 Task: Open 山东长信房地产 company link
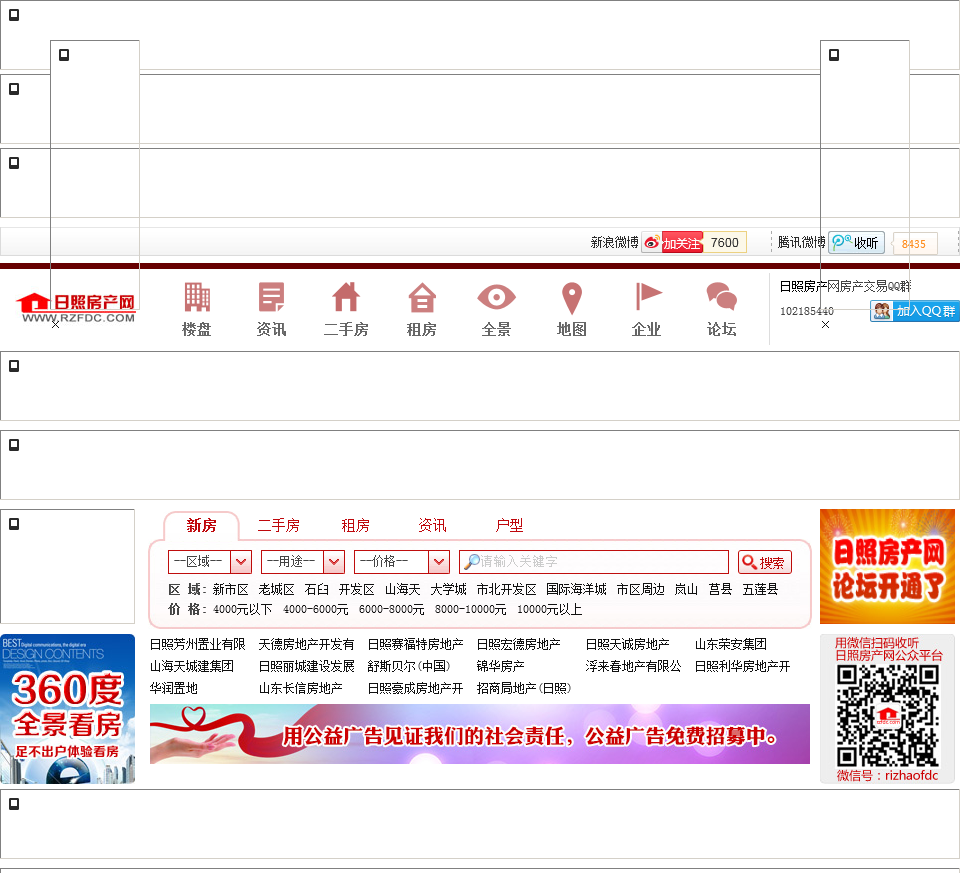tap(301, 688)
